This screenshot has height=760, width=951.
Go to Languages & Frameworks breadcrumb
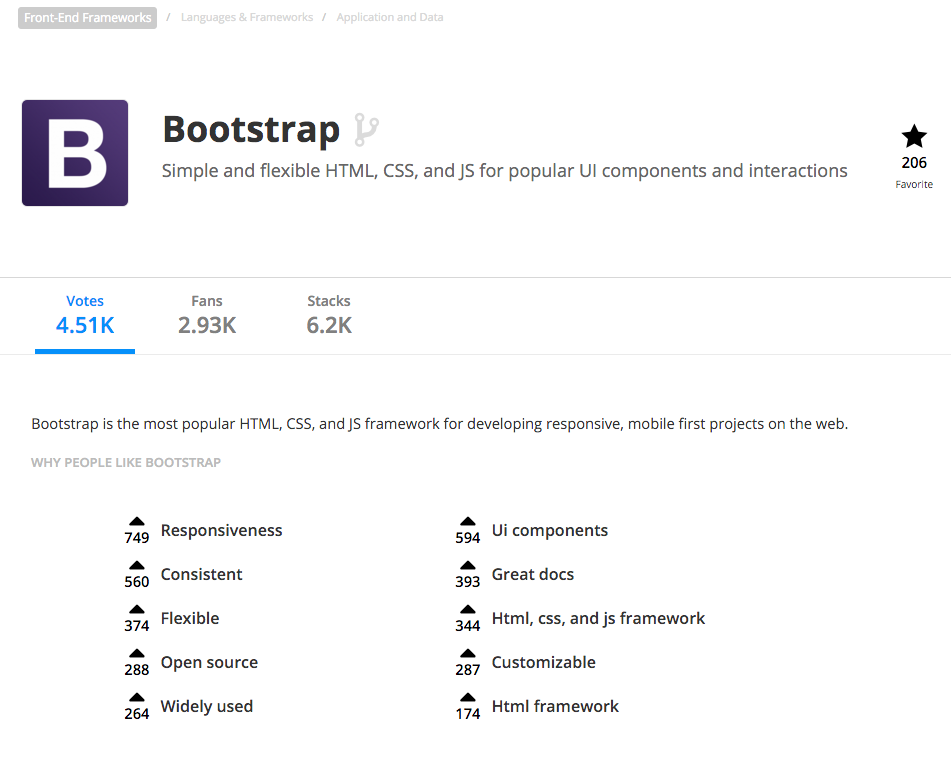[247, 18]
